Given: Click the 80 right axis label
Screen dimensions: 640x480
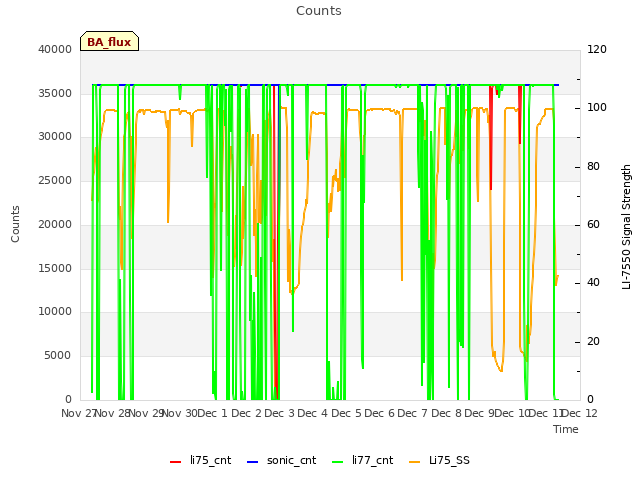Looking at the screenshot, I should click(x=593, y=166).
